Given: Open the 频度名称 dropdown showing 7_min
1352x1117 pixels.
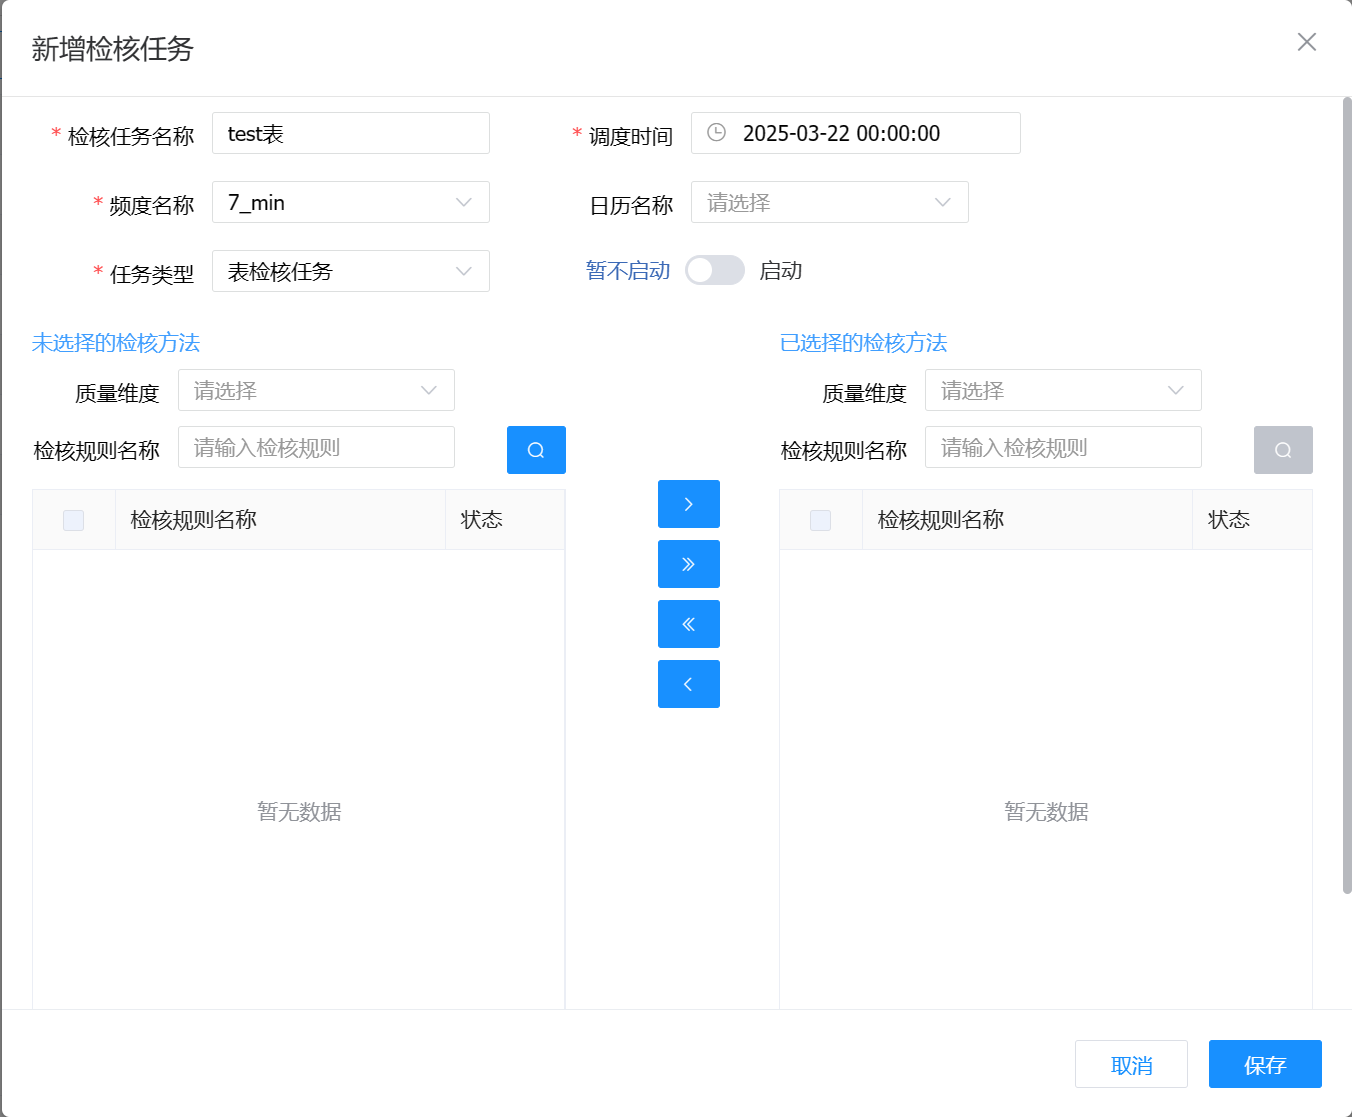Looking at the screenshot, I should [350, 202].
